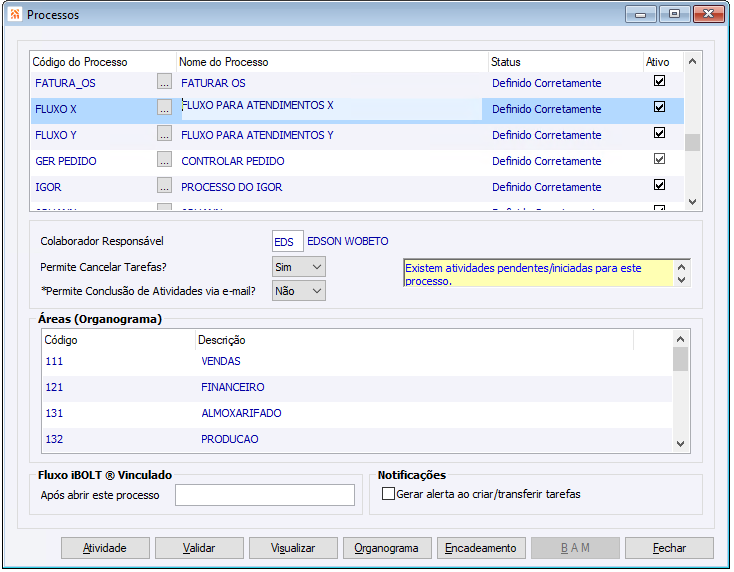
Task: Click the PROCESSO DO IGOR process name
Action: [x=231, y=187]
